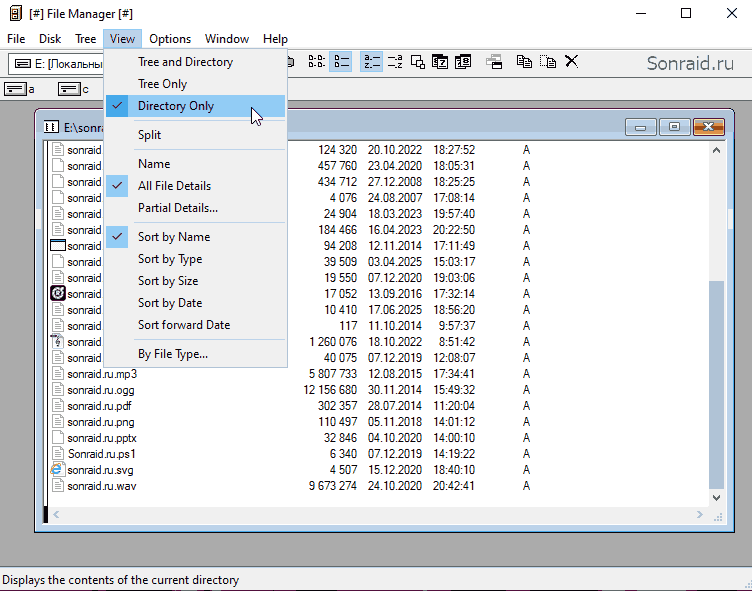
Task: Click the move files toolbar icon
Action: pyautogui.click(x=548, y=61)
